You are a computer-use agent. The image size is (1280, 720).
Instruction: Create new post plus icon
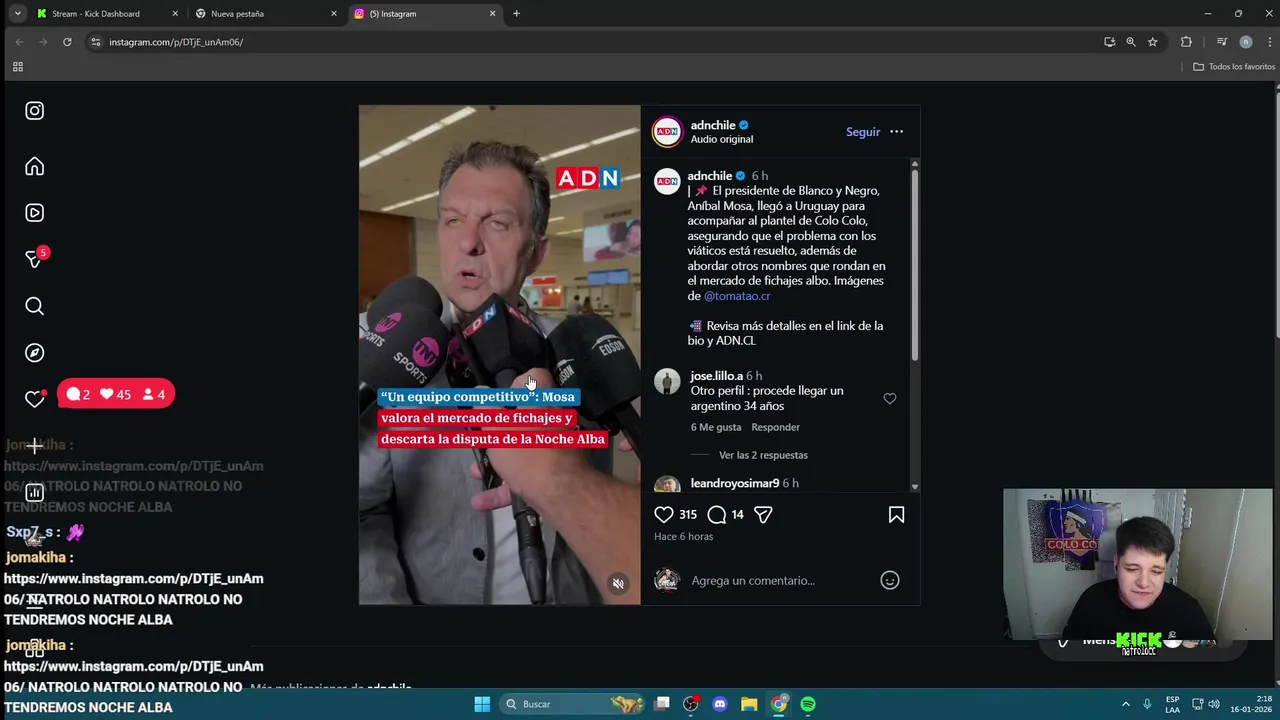(x=35, y=446)
